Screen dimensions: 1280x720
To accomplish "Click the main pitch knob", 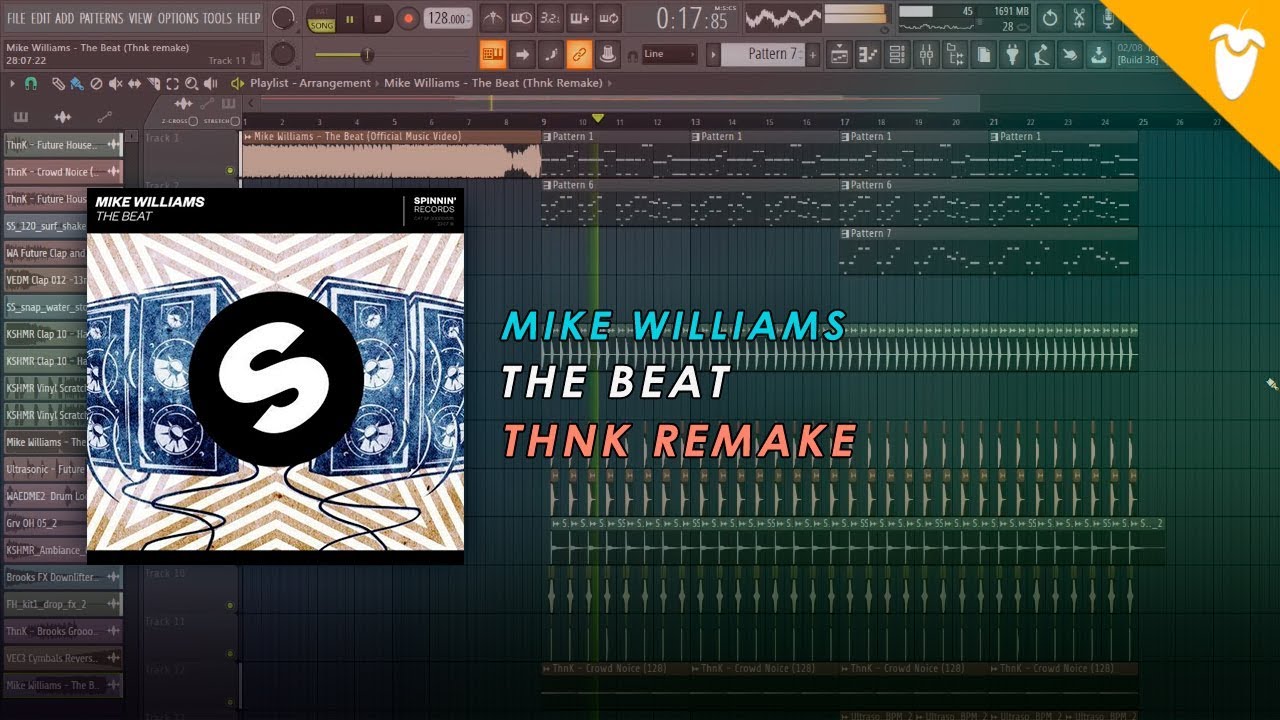I will point(284,54).
